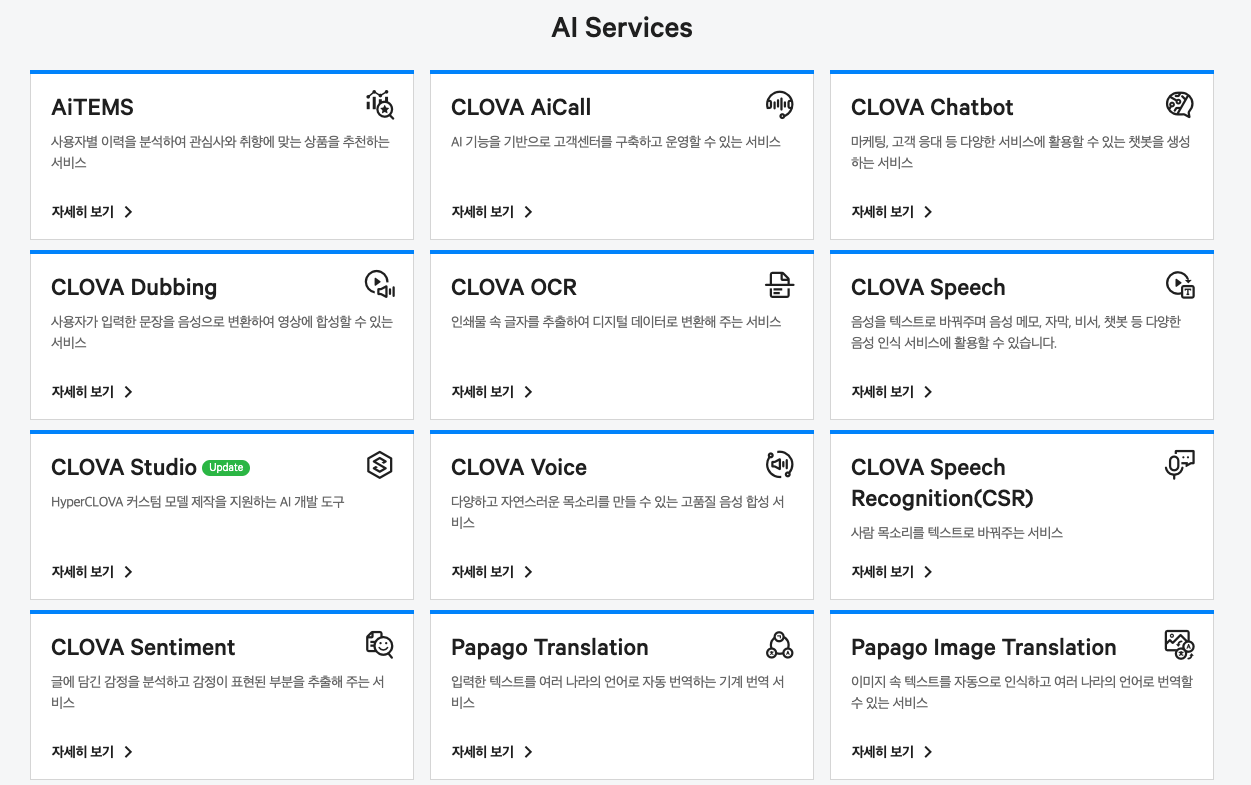This screenshot has width=1251, height=785.
Task: Click the chevron next to CLOVA Voice details
Action: (x=528, y=571)
